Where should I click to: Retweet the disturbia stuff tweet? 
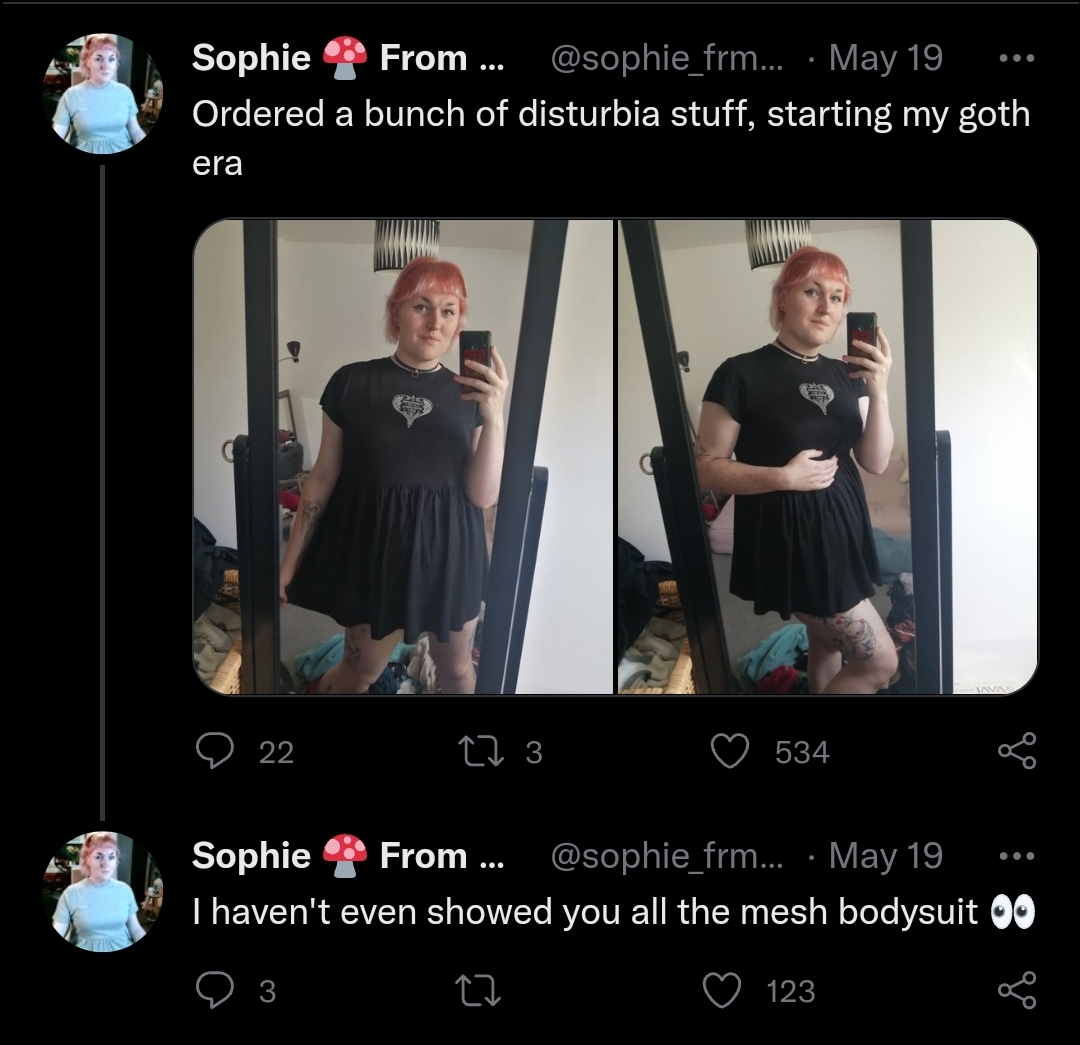(481, 751)
